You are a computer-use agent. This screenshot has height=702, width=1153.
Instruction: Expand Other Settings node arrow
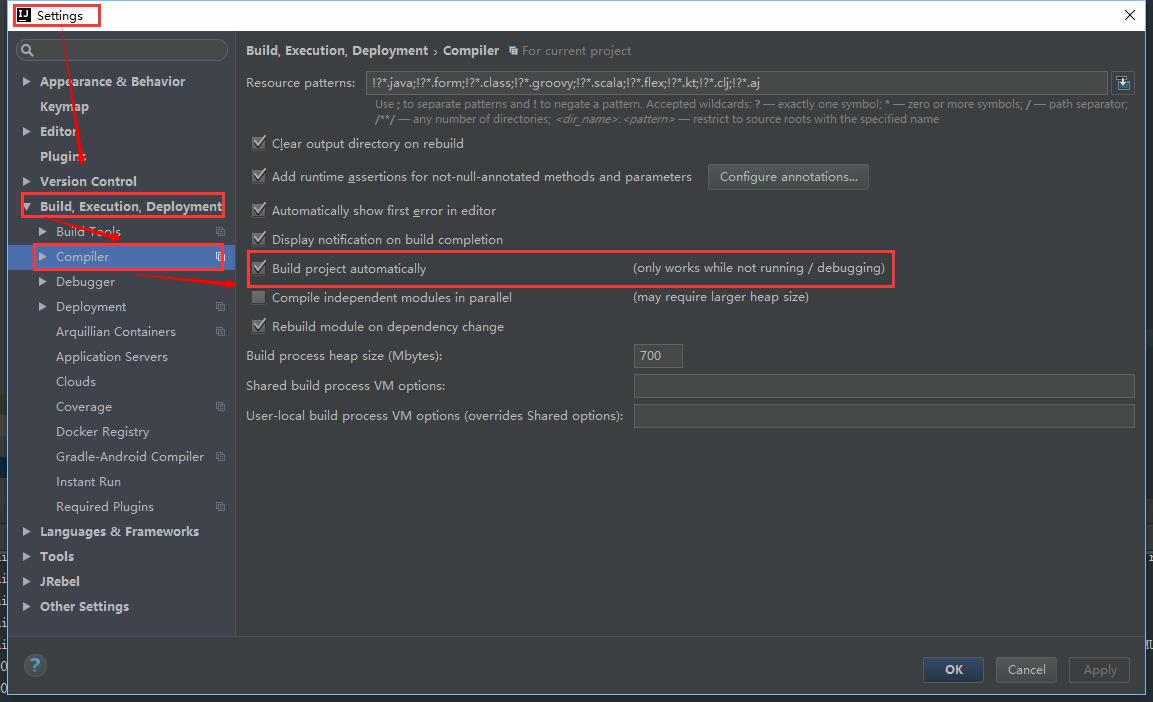[x=26, y=606]
